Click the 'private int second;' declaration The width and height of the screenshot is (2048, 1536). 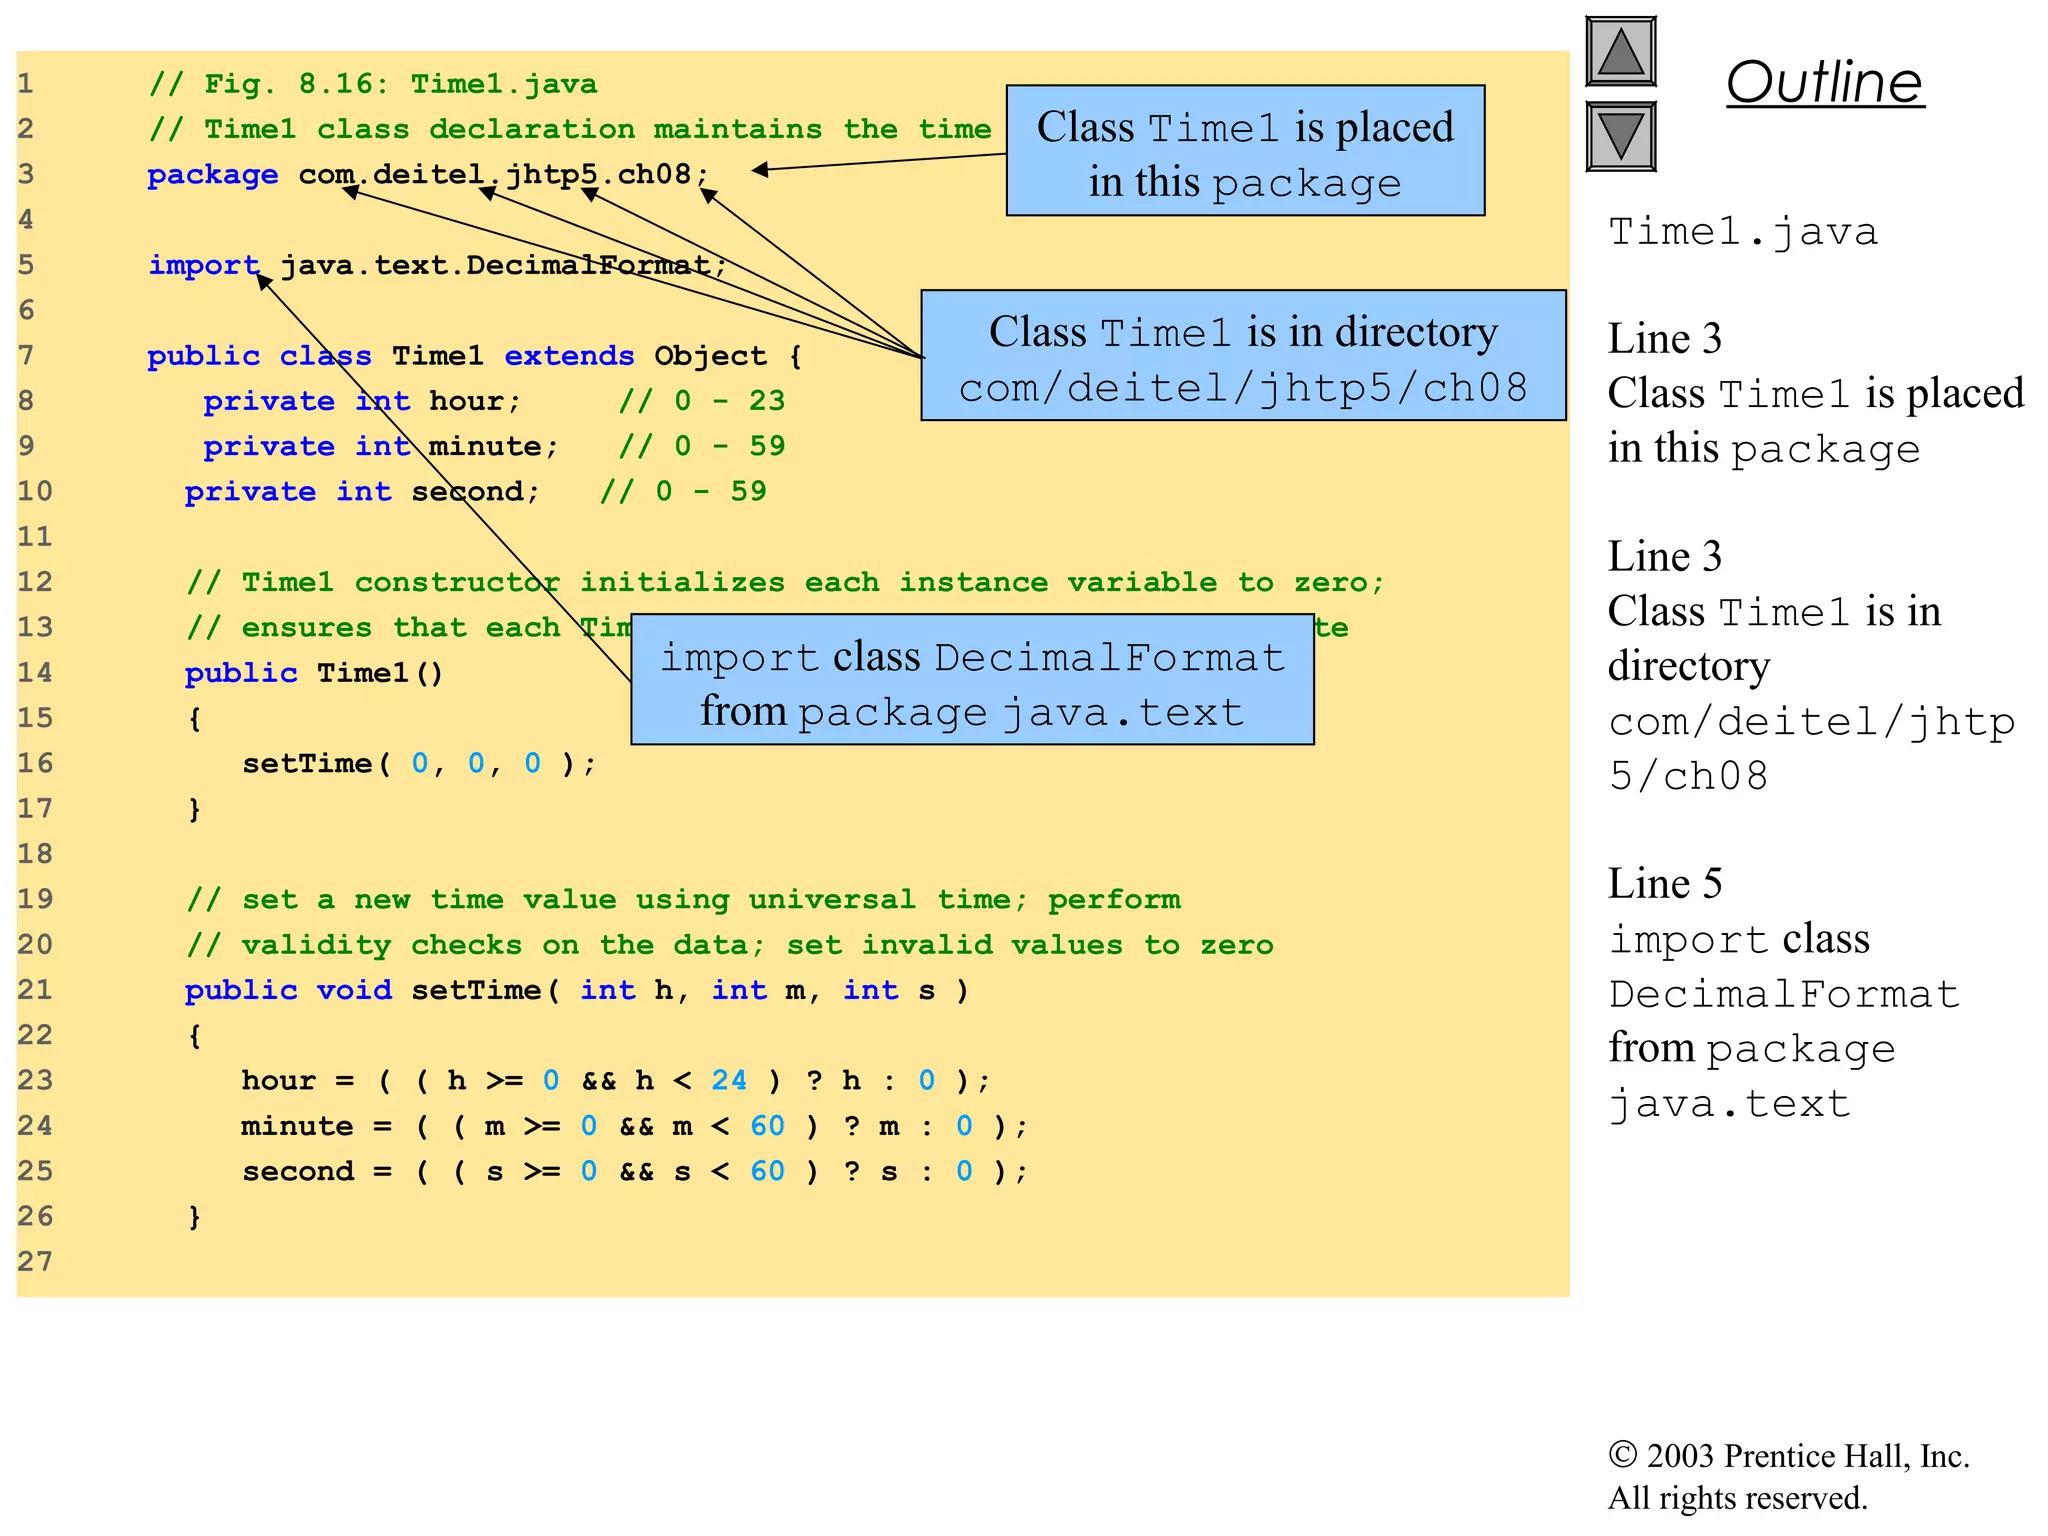pyautogui.click(x=362, y=491)
